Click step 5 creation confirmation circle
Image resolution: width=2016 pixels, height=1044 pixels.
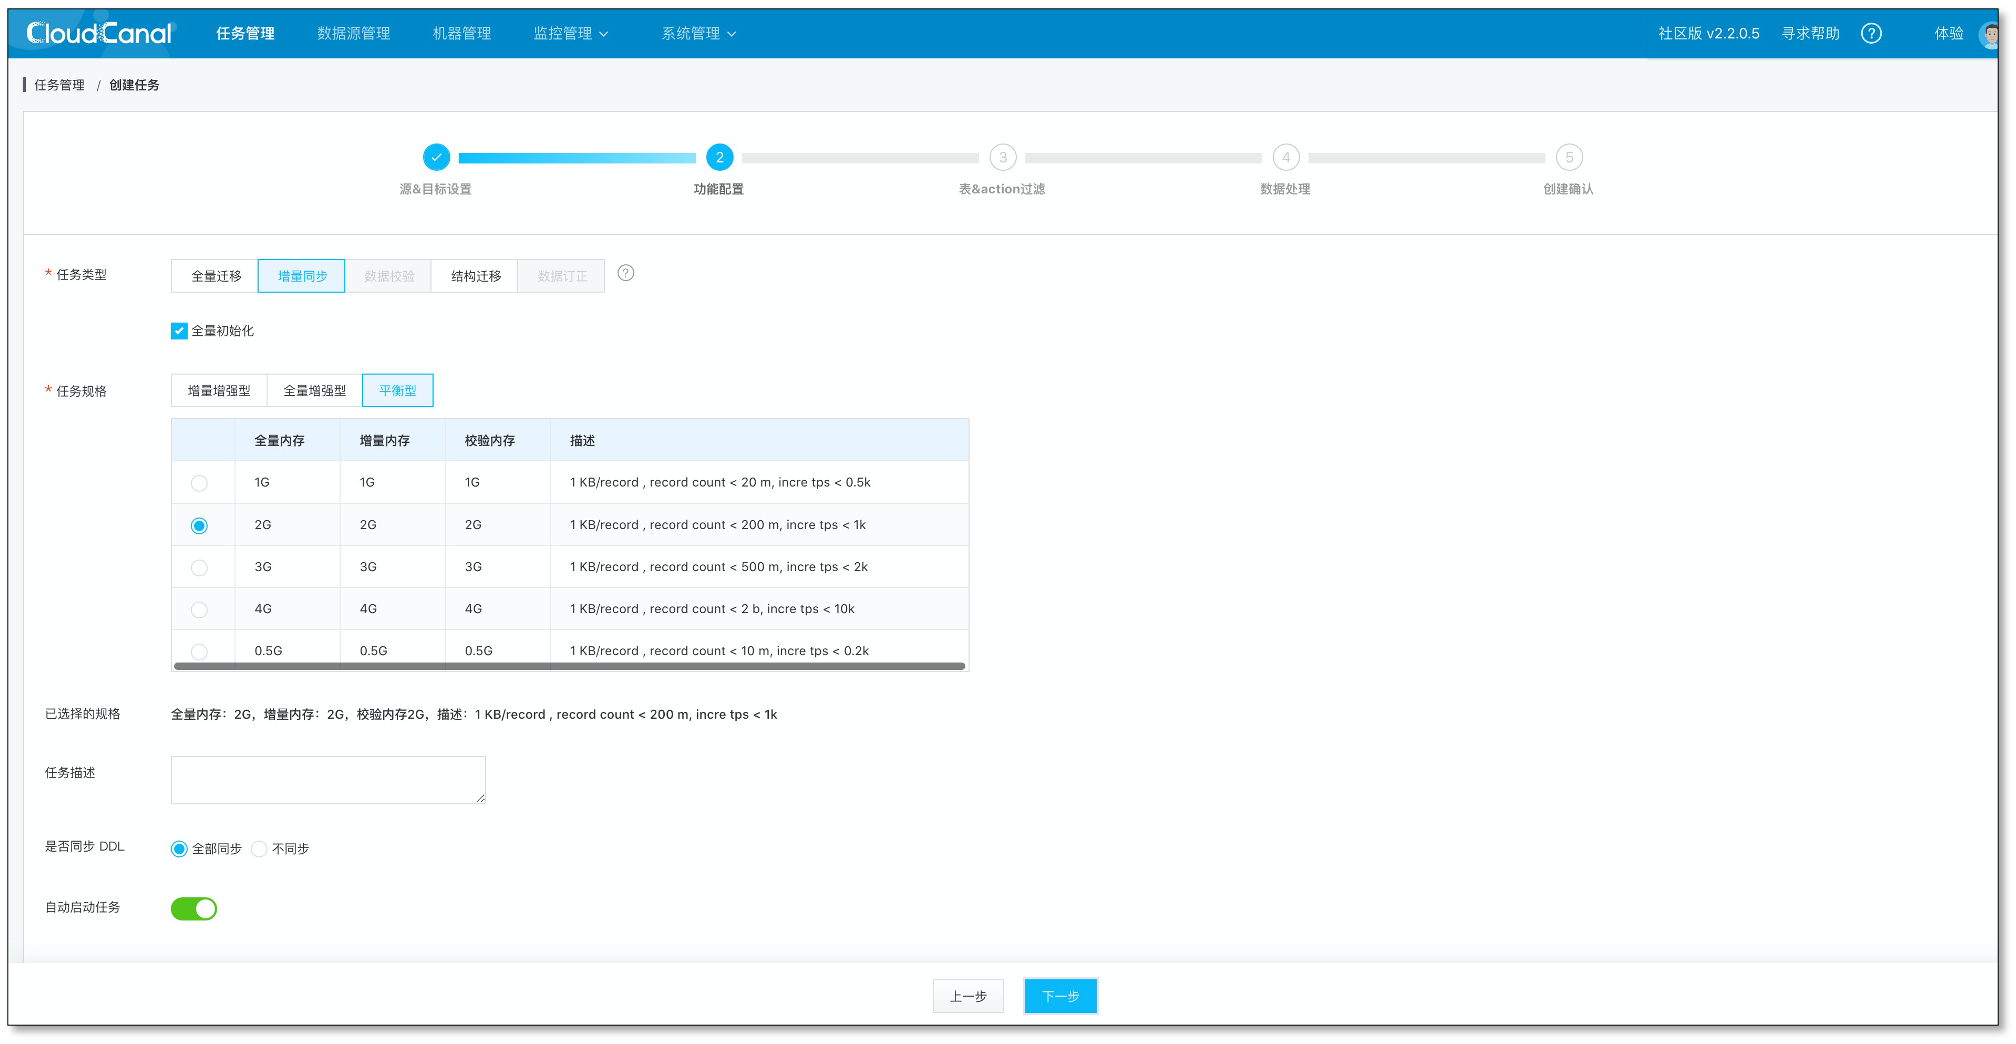click(1569, 158)
